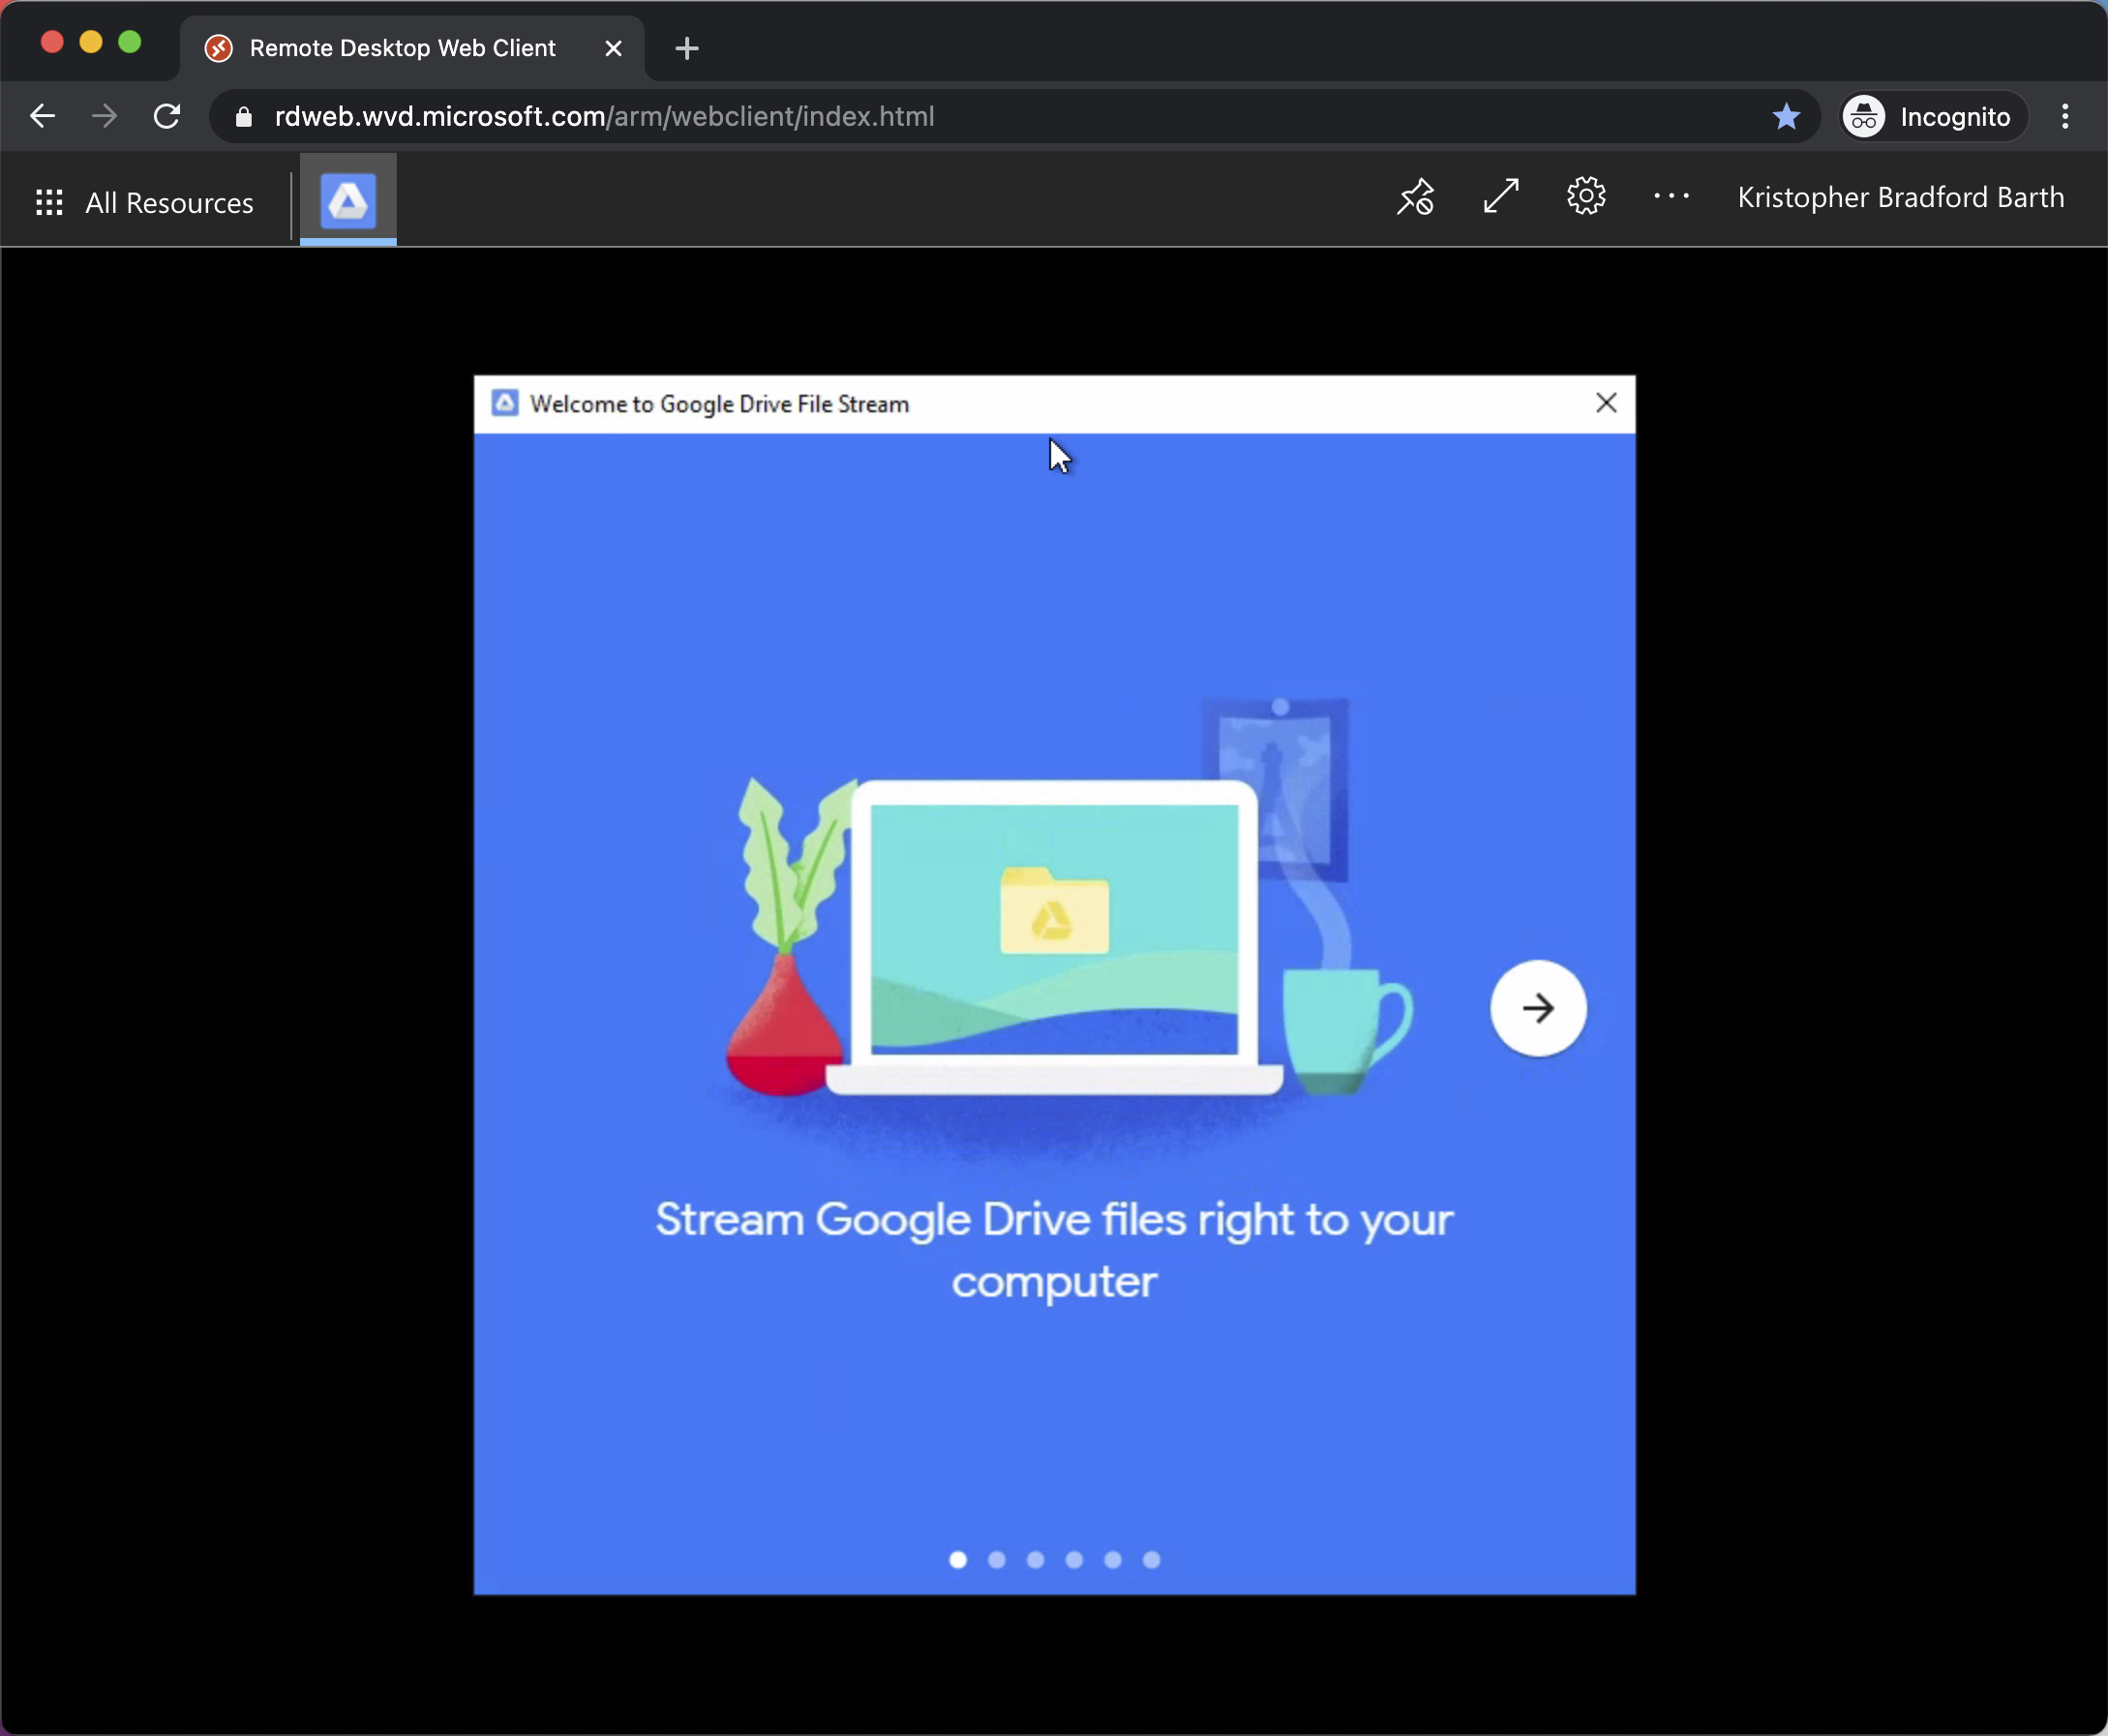Screen dimensions: 2108x1736
Task: Go back with the browser back arrow
Action: click(x=42, y=116)
